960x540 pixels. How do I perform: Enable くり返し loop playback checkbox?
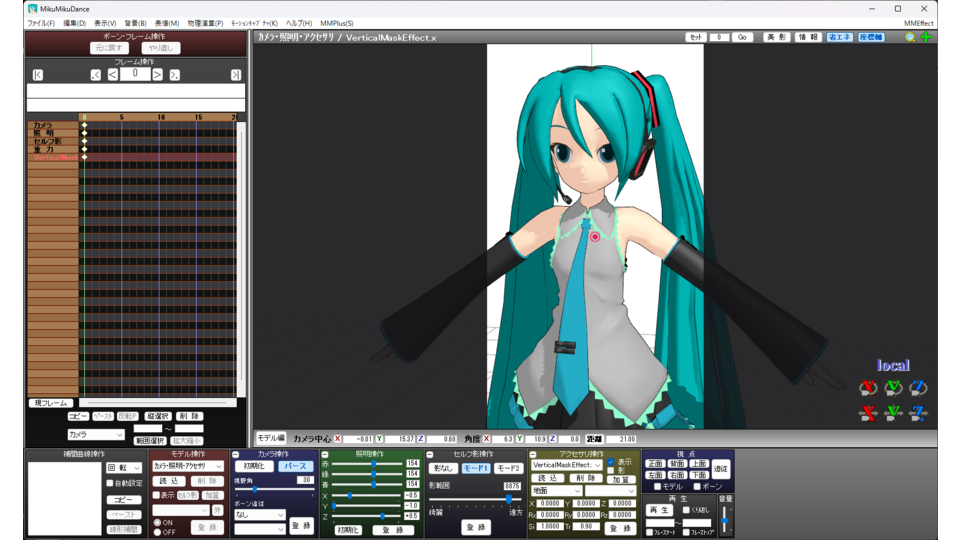686,510
